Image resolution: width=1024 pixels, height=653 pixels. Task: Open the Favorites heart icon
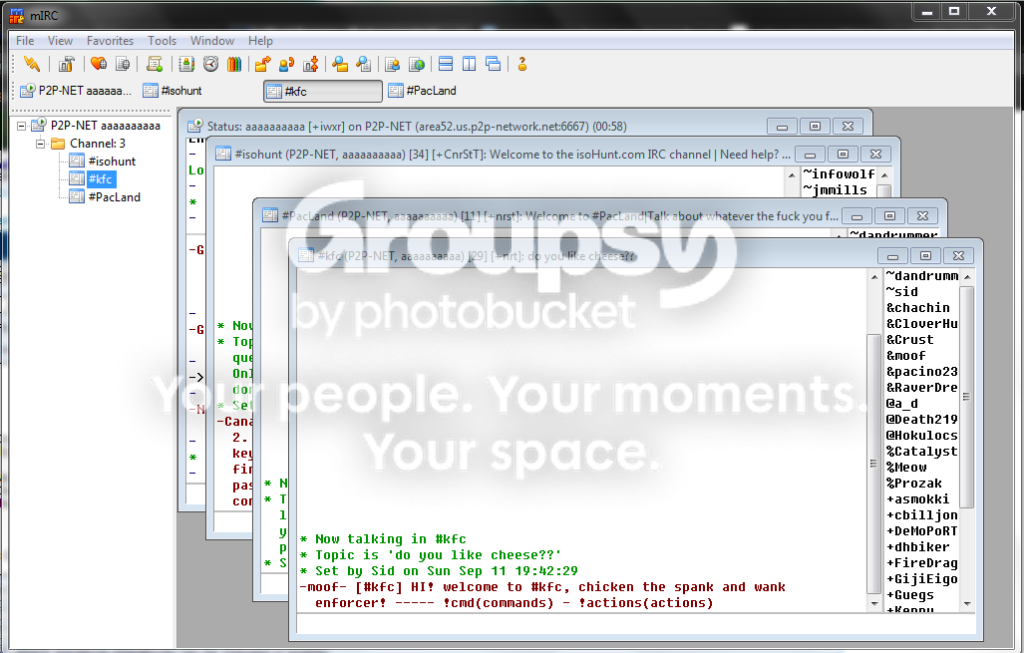99,64
